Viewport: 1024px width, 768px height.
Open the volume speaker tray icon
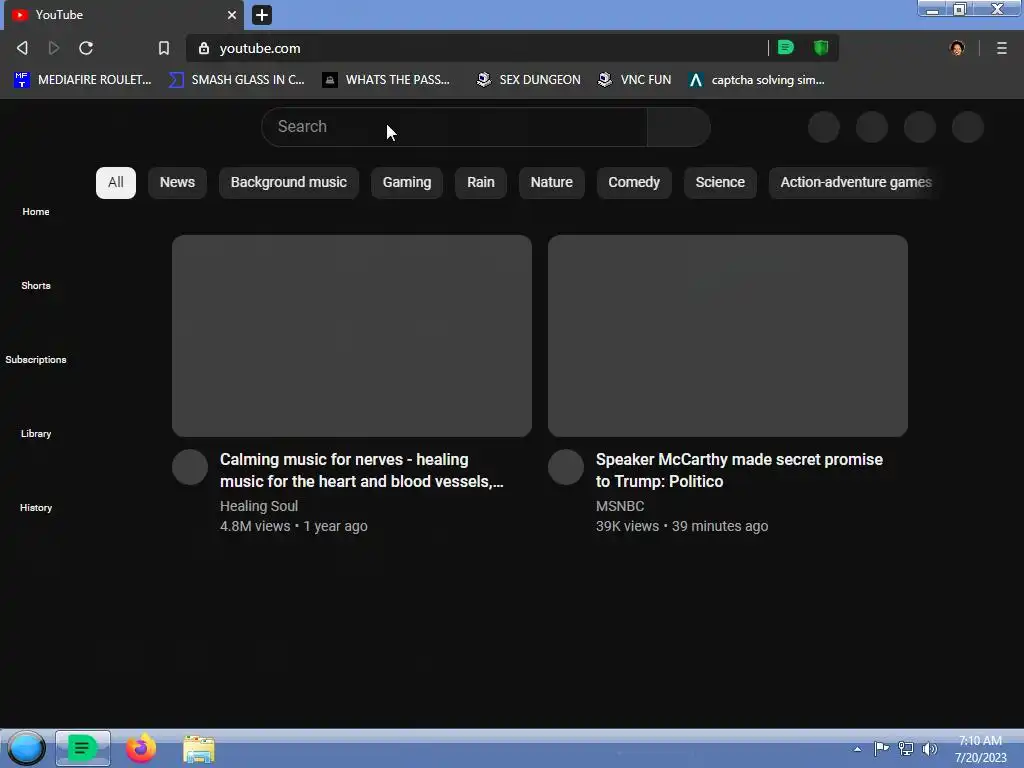930,748
